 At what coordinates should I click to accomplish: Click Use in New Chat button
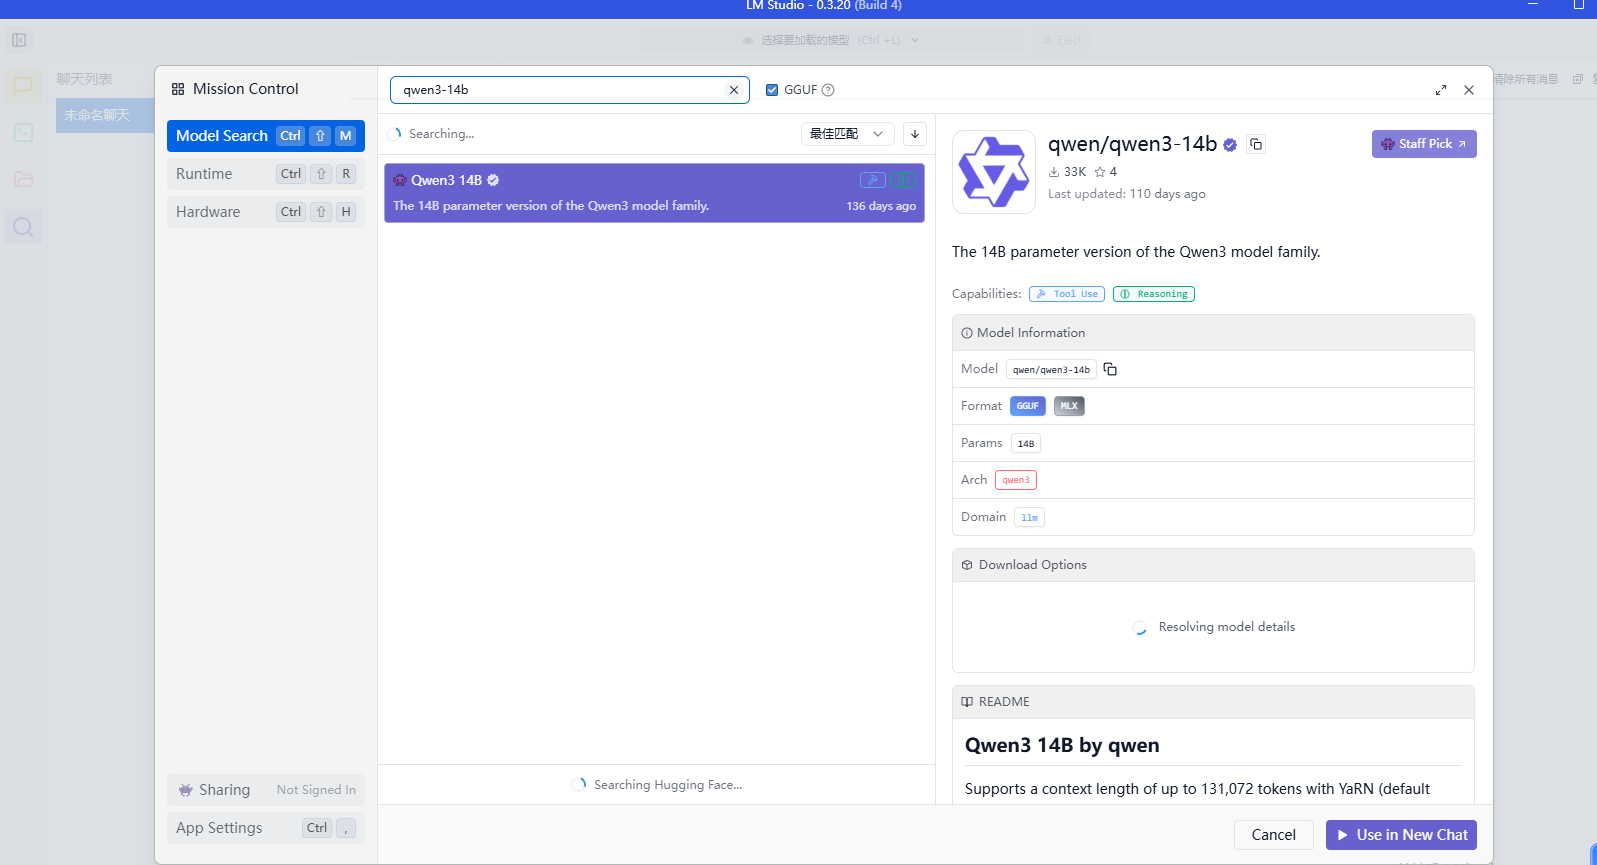[1401, 835]
